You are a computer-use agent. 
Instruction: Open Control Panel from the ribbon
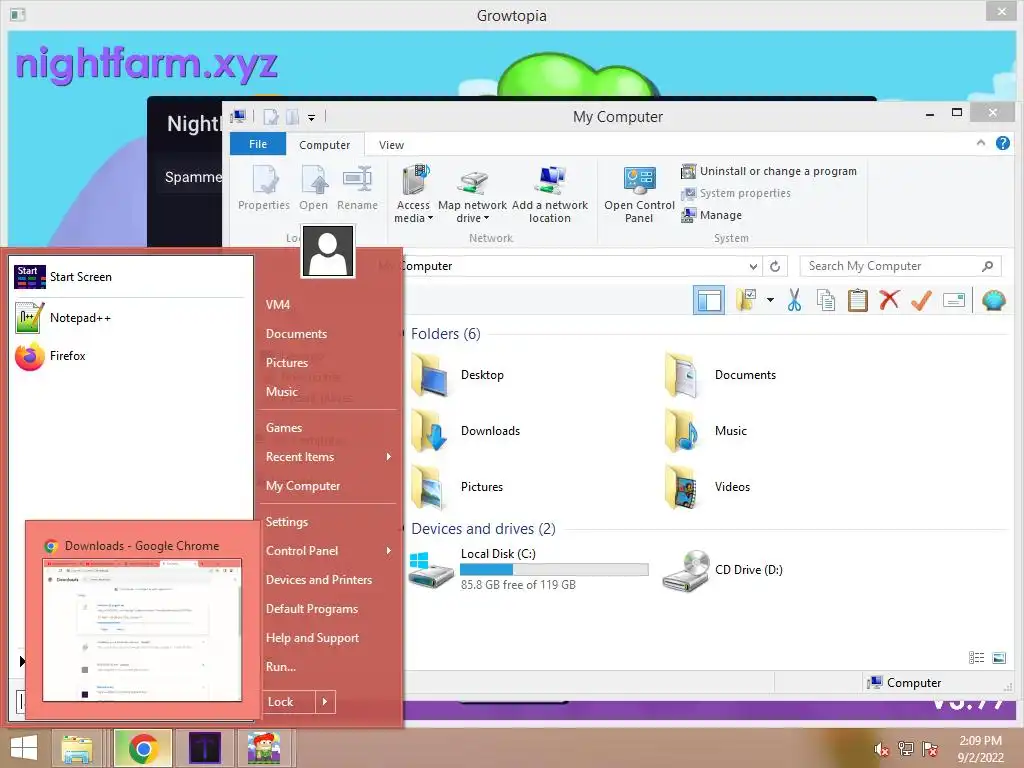pos(639,194)
